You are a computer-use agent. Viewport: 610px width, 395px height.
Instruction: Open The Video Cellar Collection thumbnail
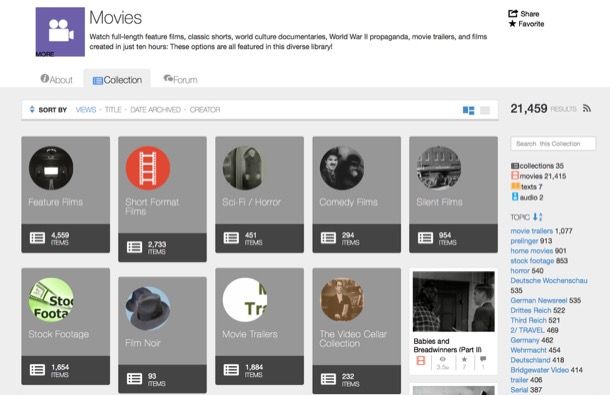click(x=342, y=300)
